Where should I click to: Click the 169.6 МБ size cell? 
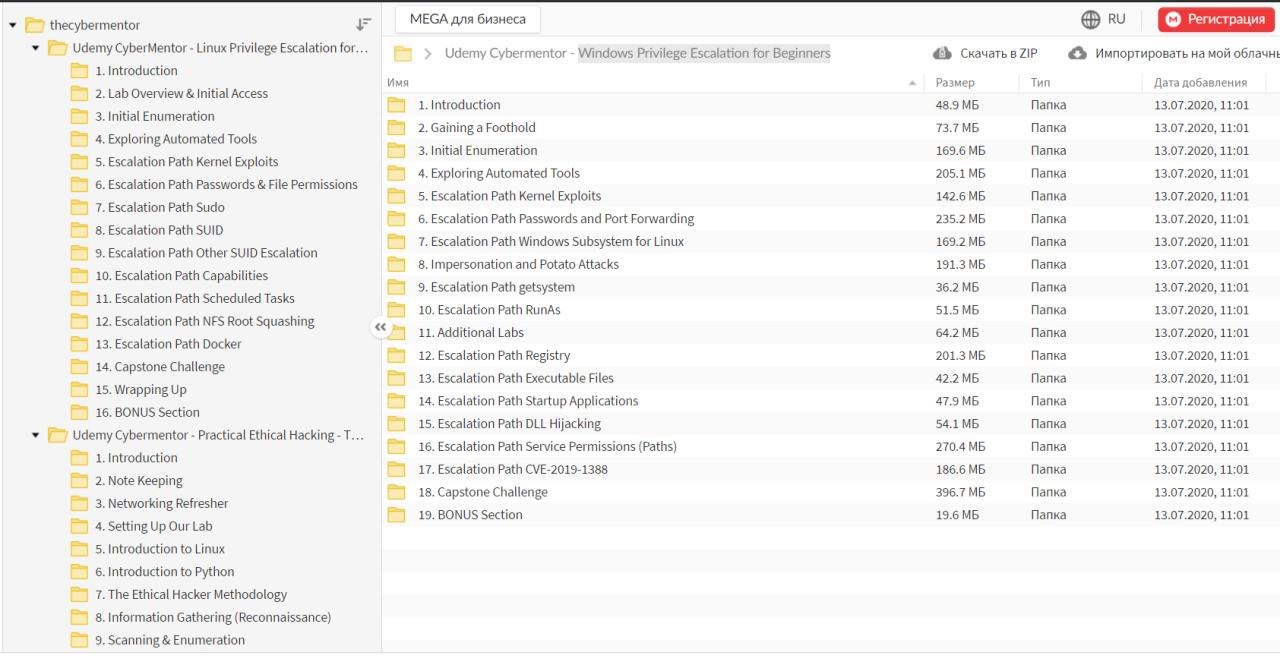point(960,151)
